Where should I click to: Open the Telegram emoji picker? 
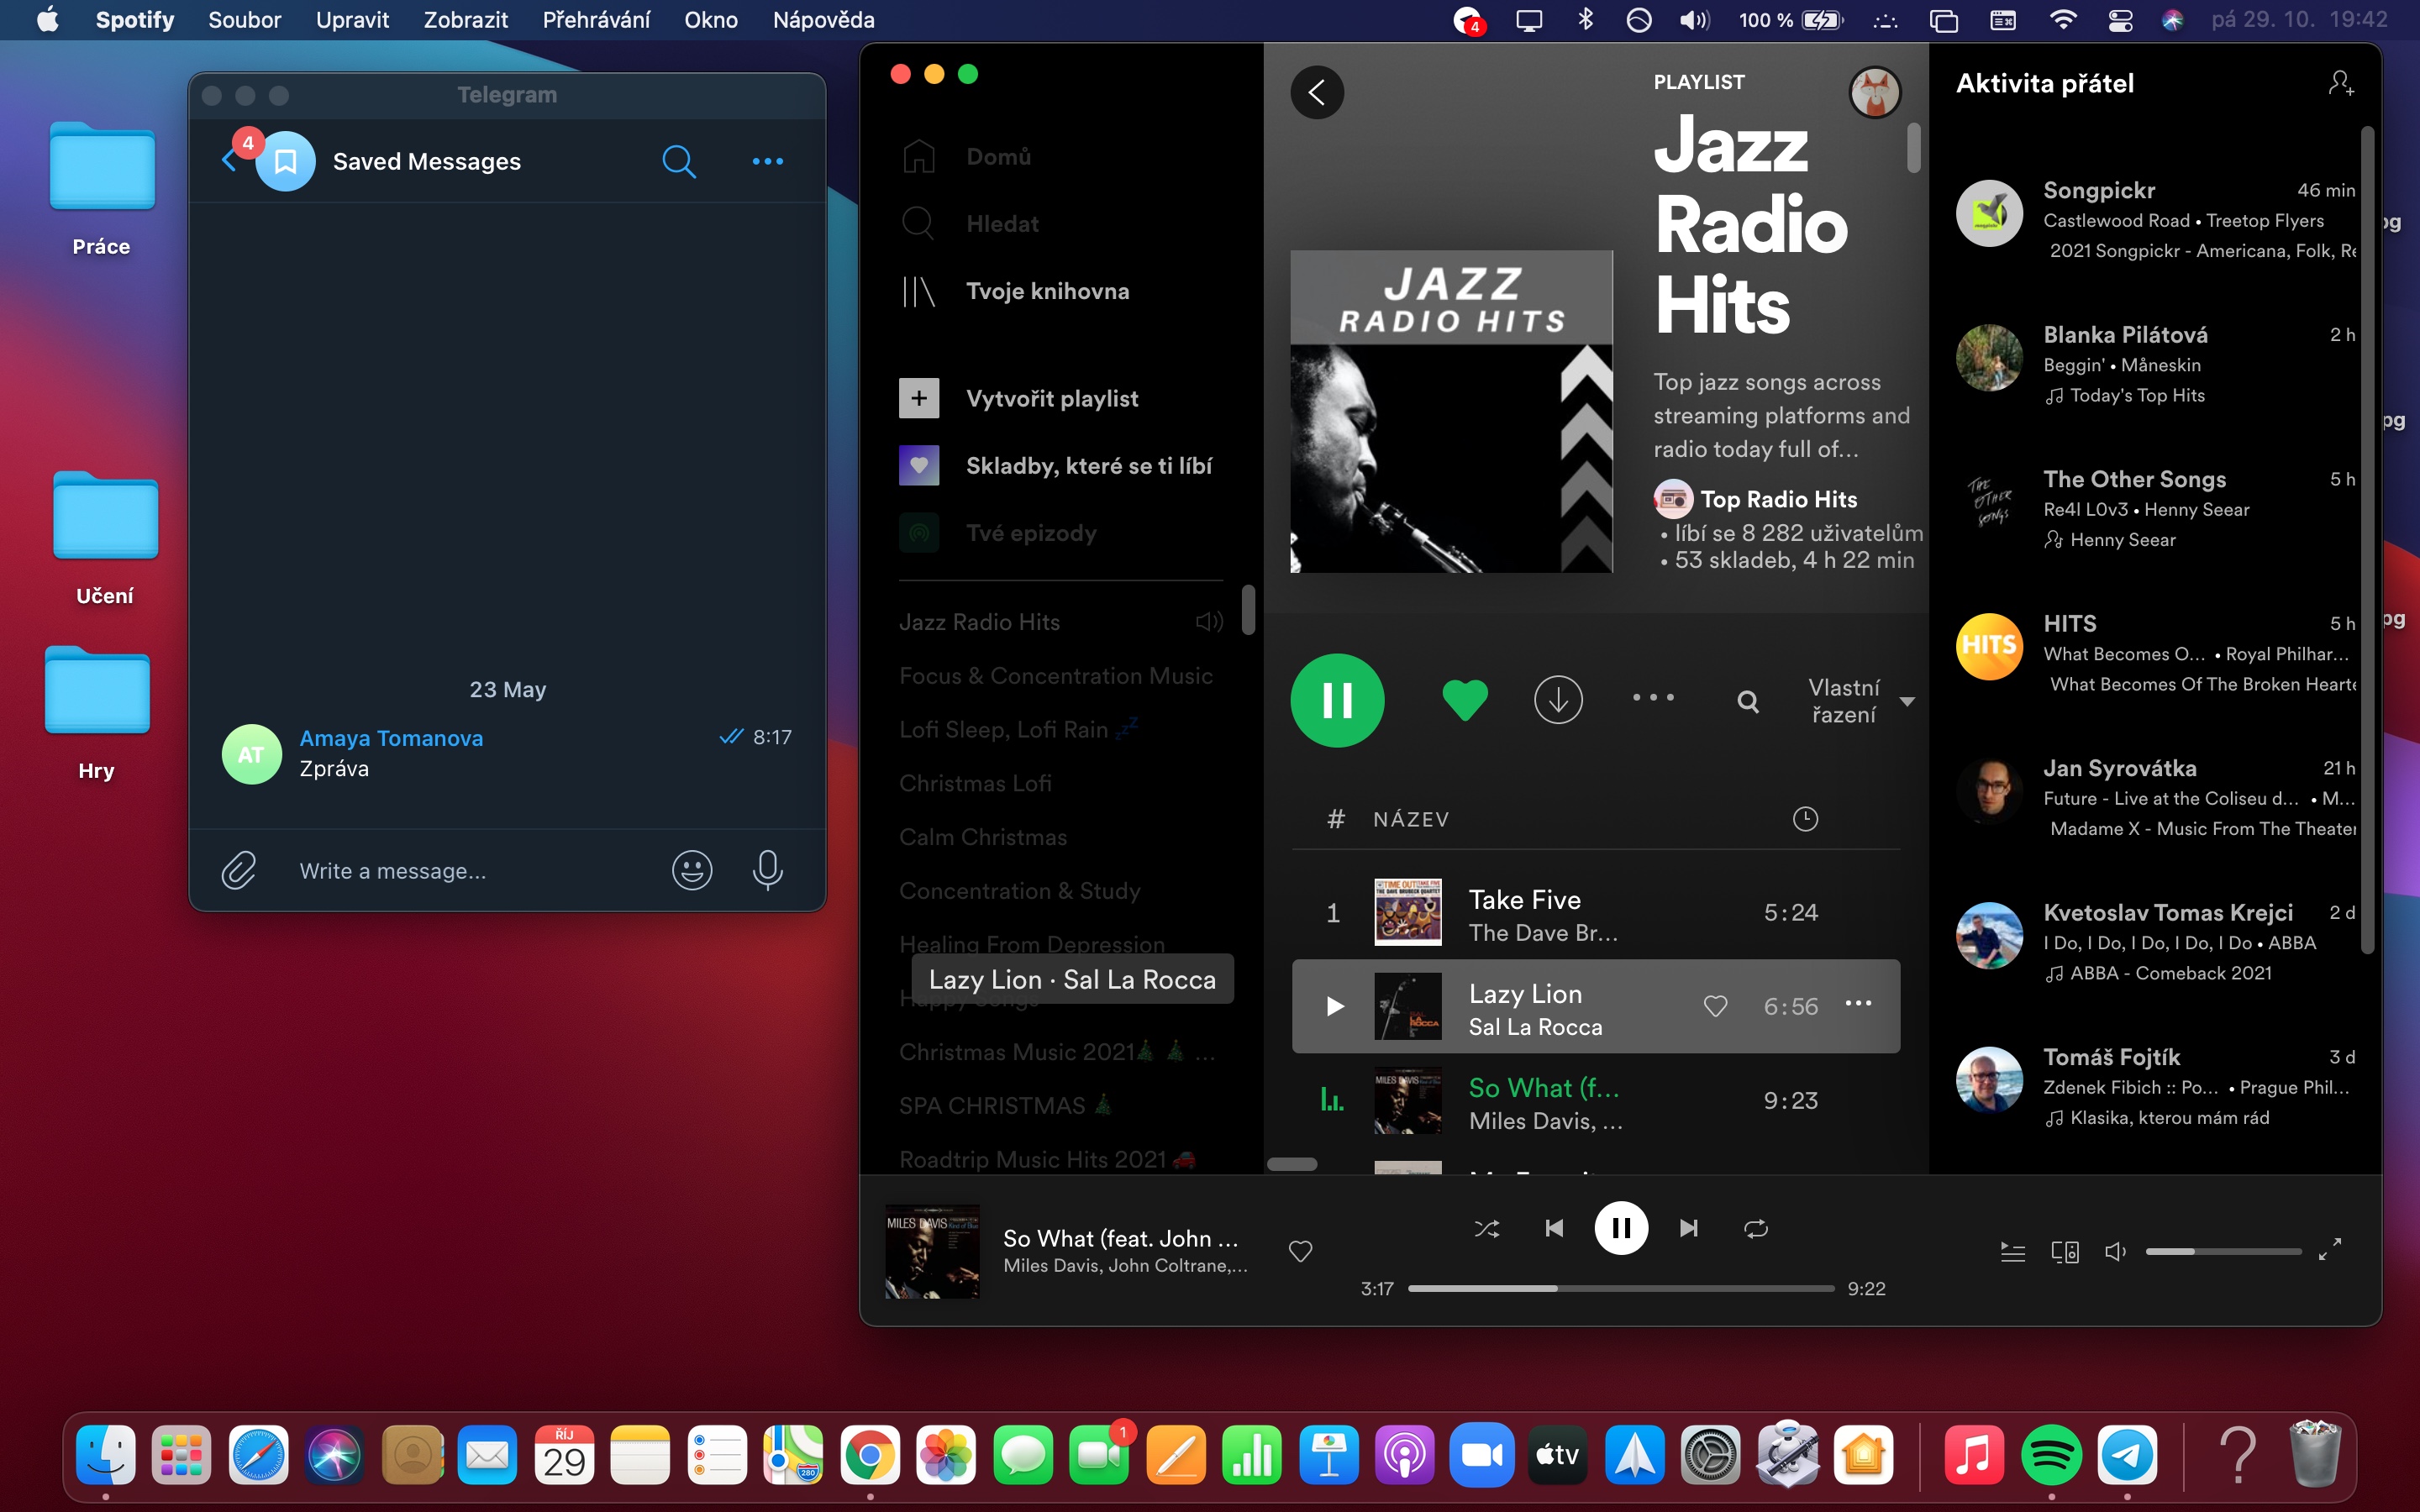[691, 870]
